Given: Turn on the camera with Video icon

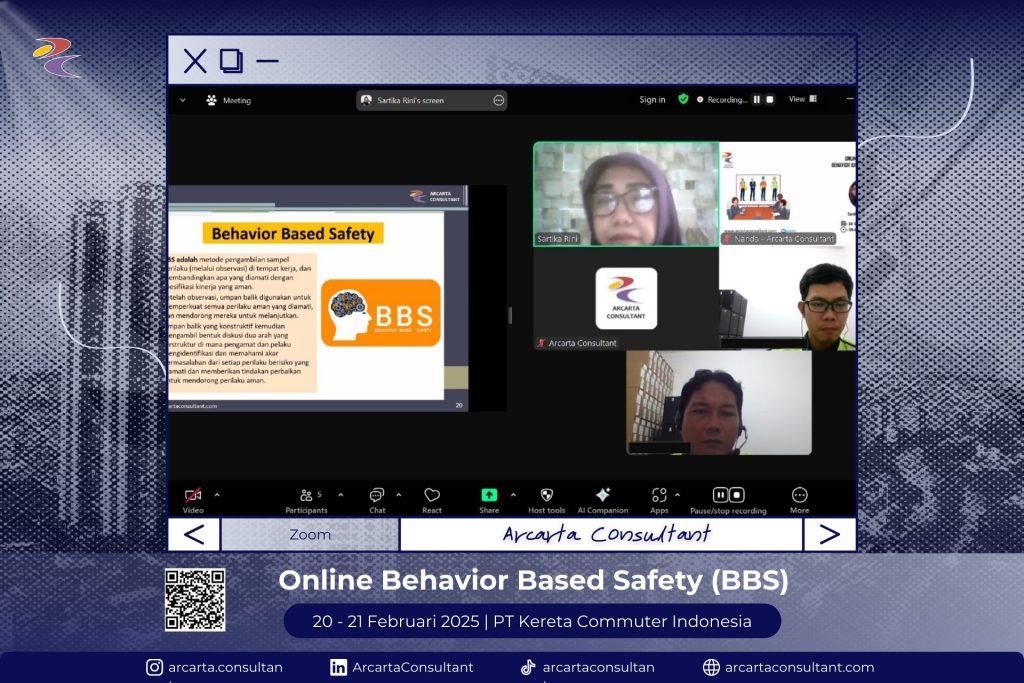Looking at the screenshot, I should pos(193,496).
